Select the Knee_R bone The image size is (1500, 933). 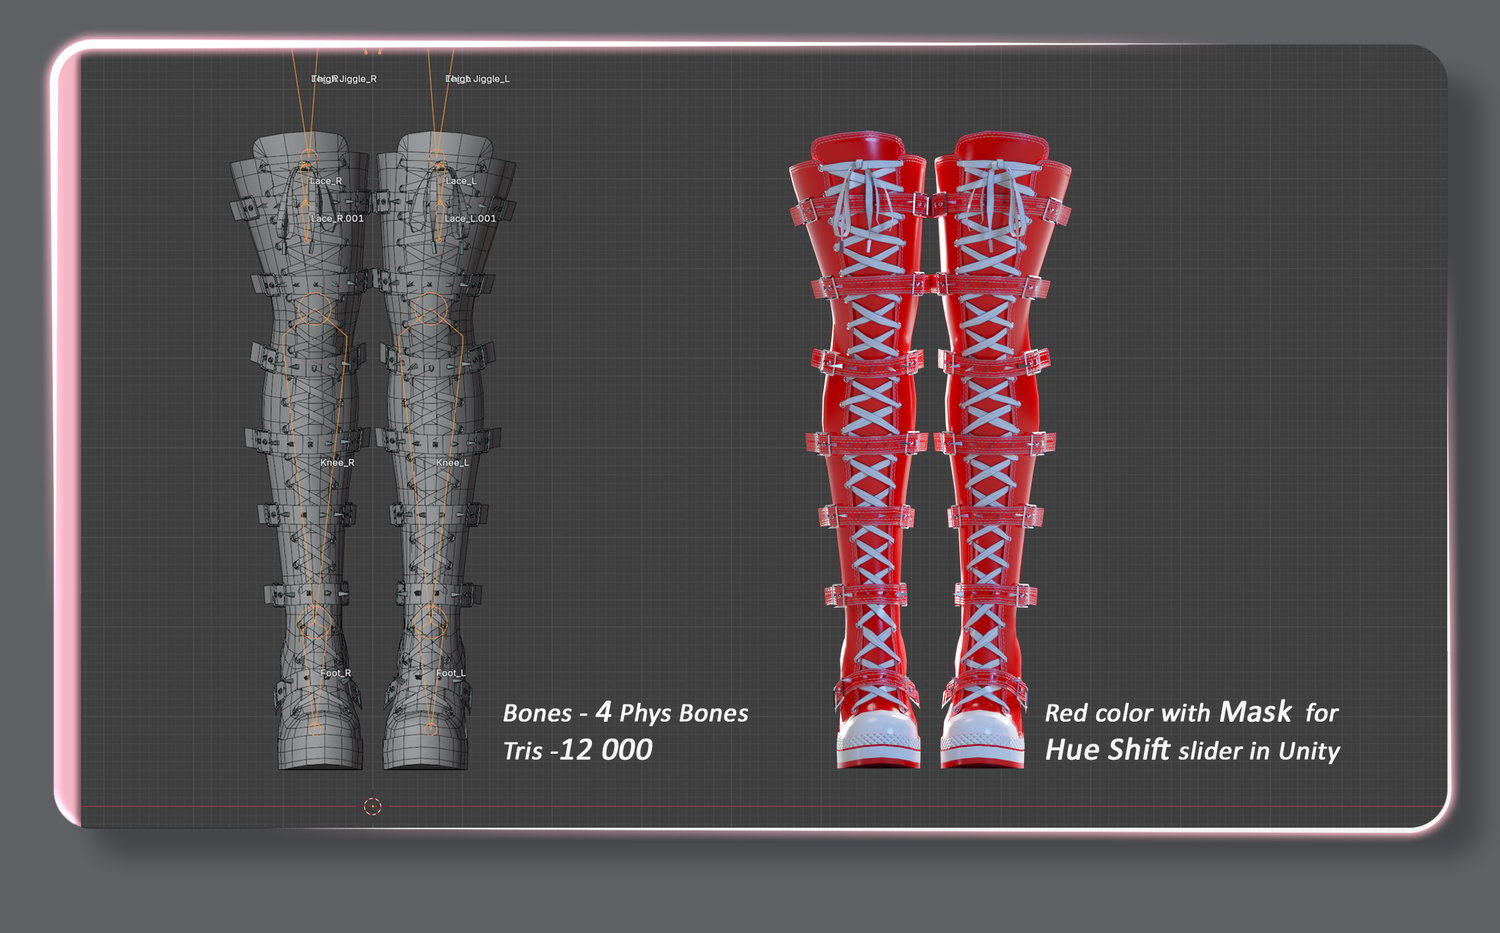[337, 462]
